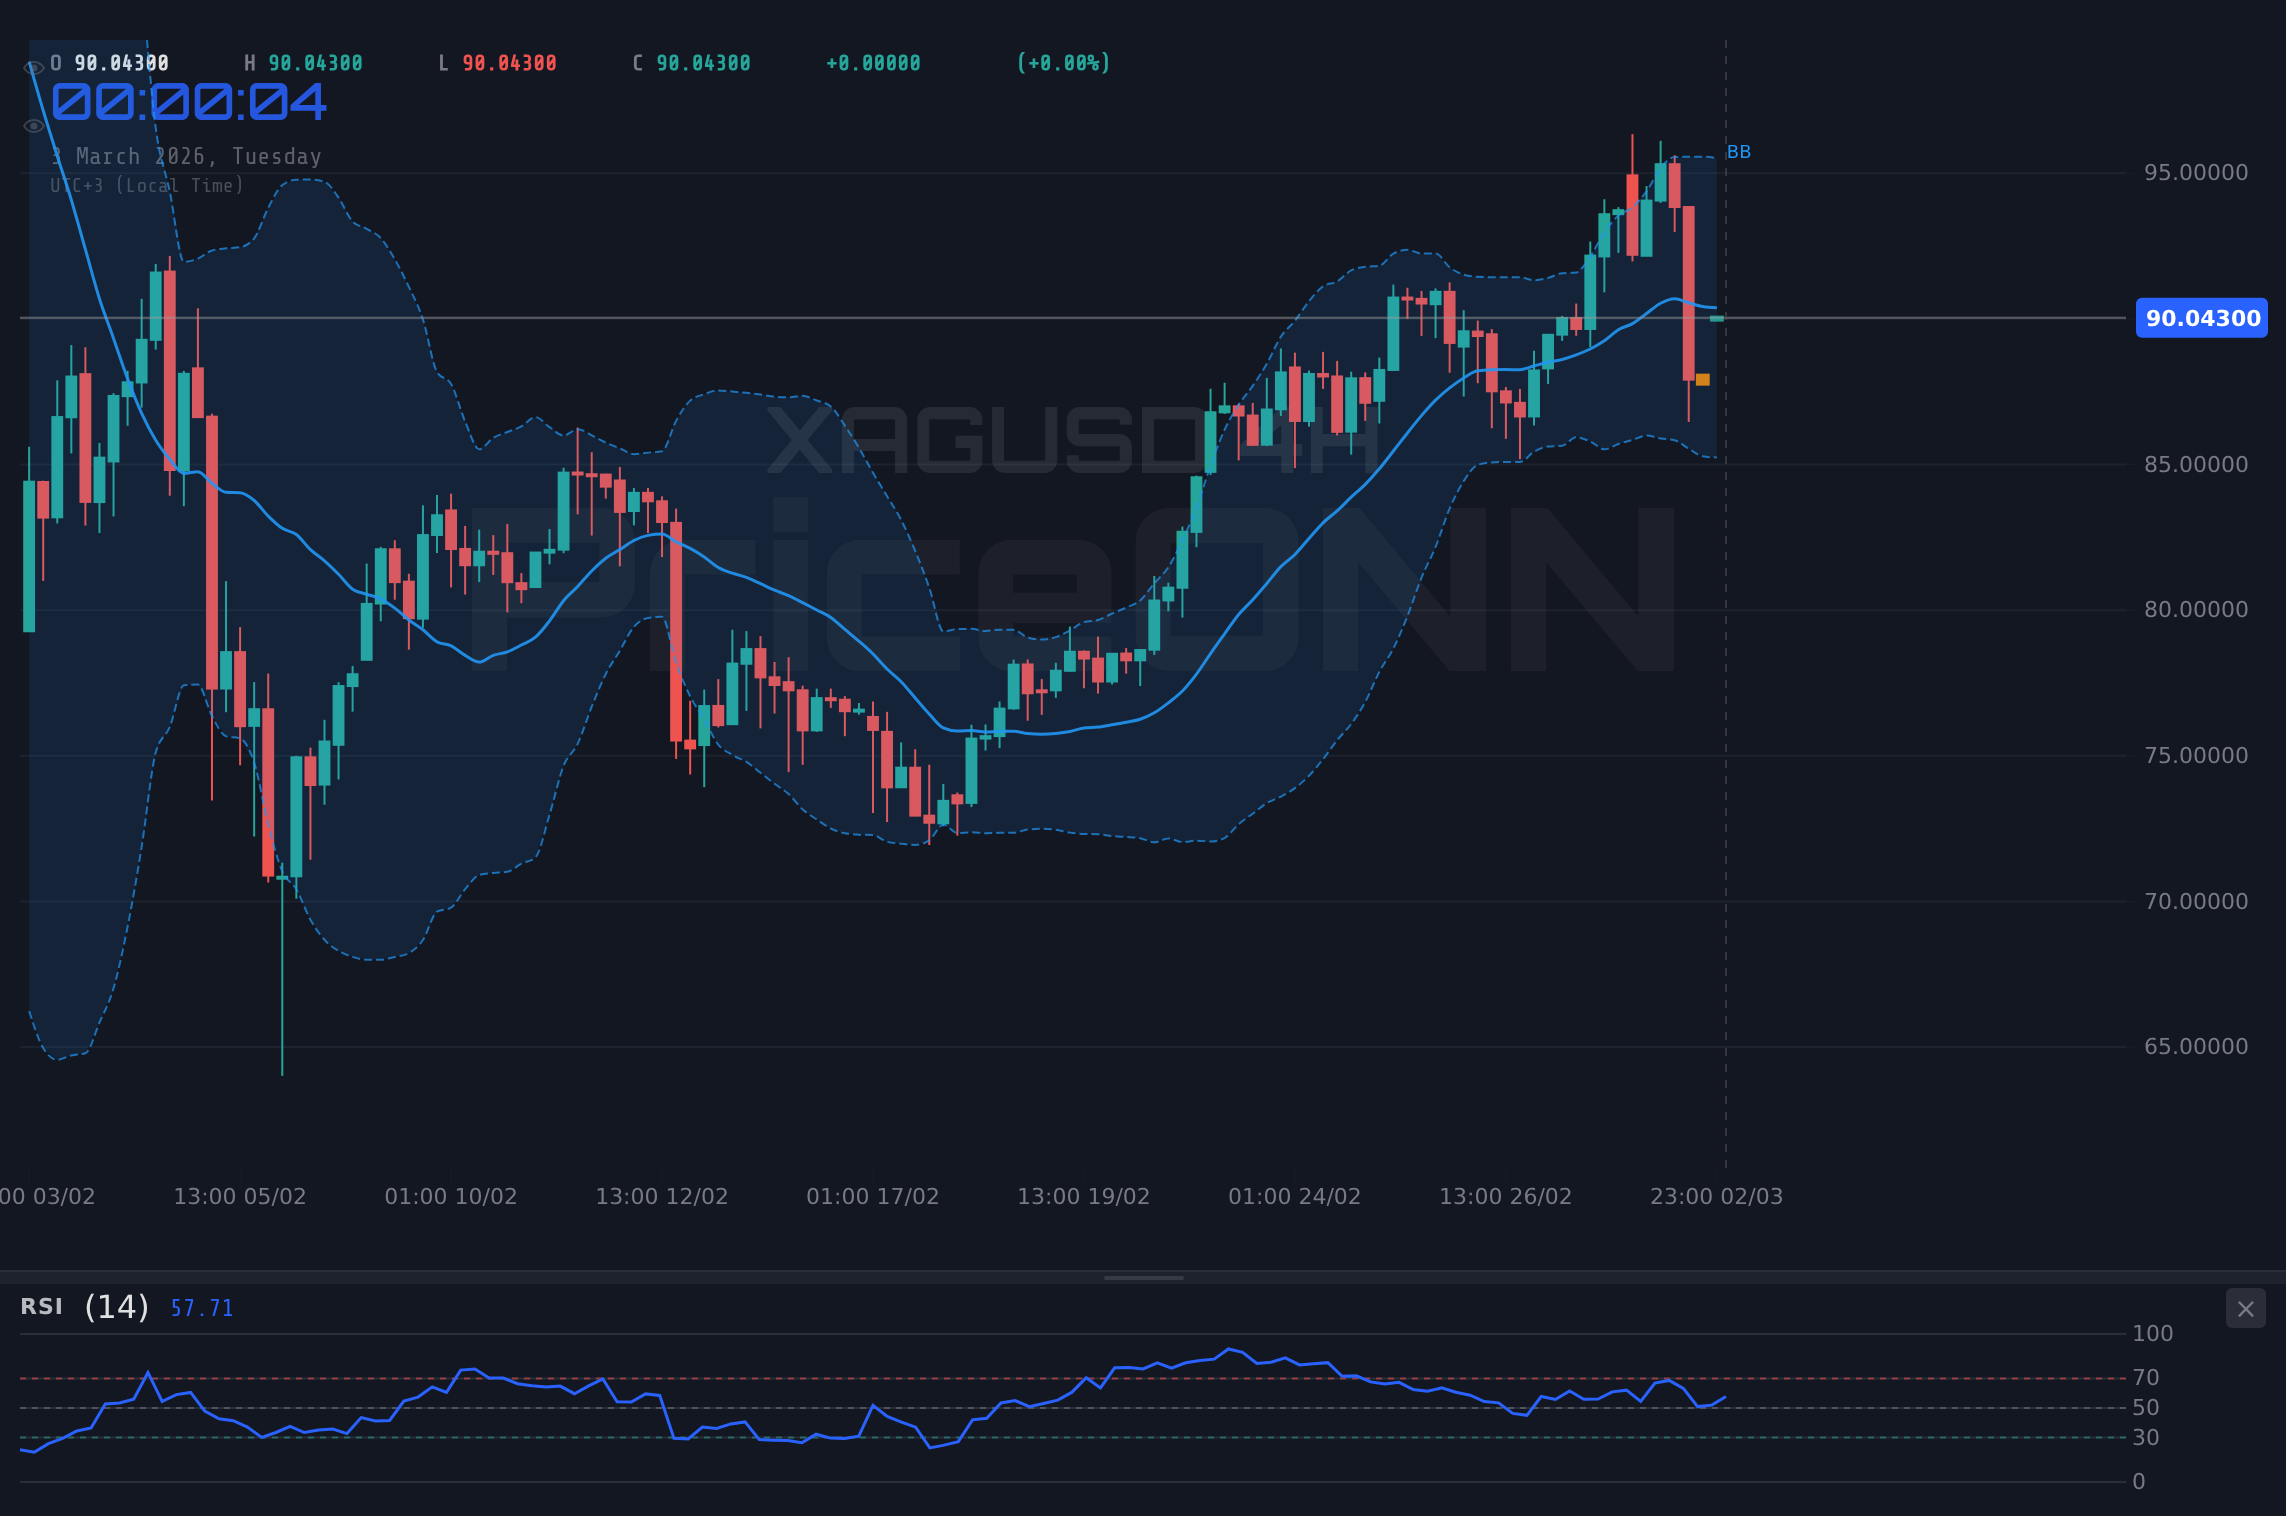This screenshot has height=1516, width=2286.
Task: Click the Low value L 90.04300
Action: 497,61
